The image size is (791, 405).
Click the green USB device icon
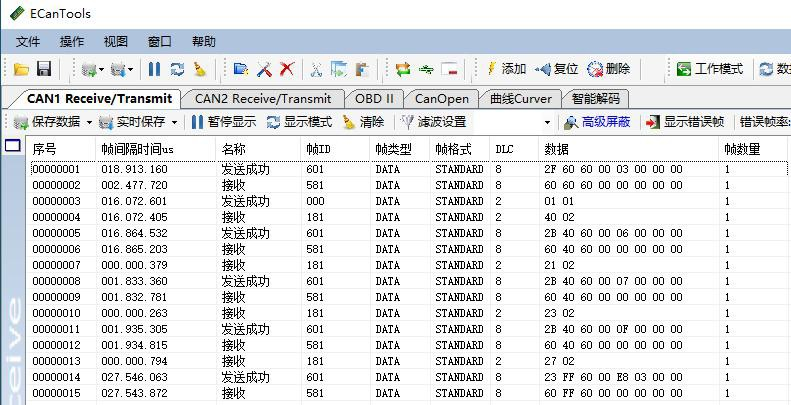click(427, 69)
